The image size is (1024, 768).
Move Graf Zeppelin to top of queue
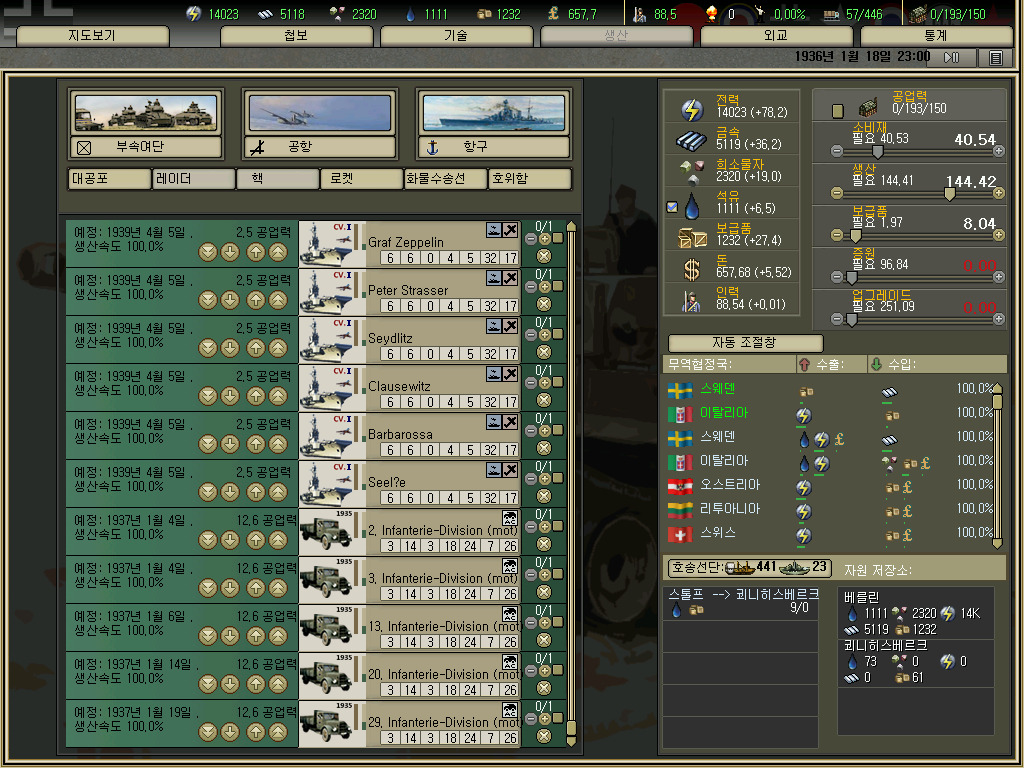point(278,251)
